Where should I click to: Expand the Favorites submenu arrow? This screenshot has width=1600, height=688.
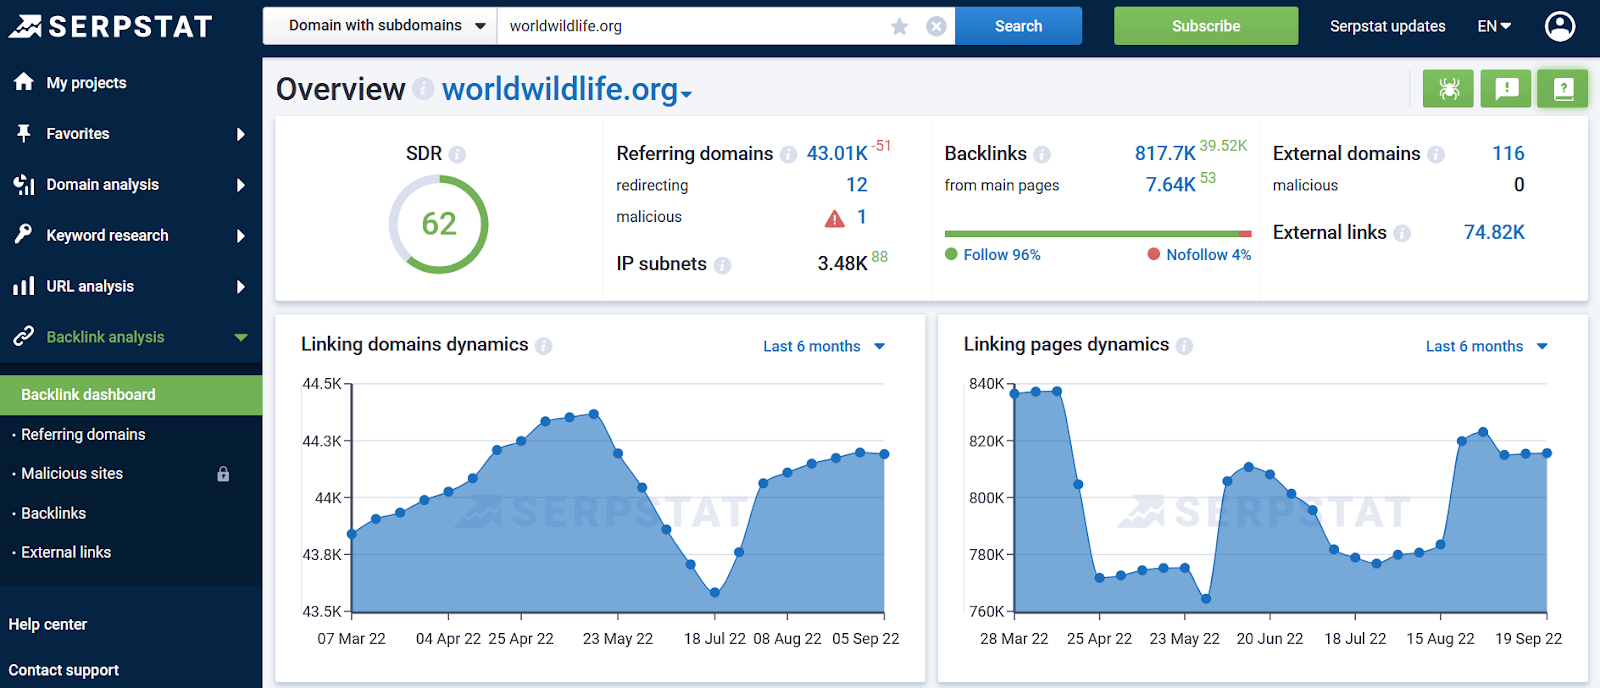240,134
